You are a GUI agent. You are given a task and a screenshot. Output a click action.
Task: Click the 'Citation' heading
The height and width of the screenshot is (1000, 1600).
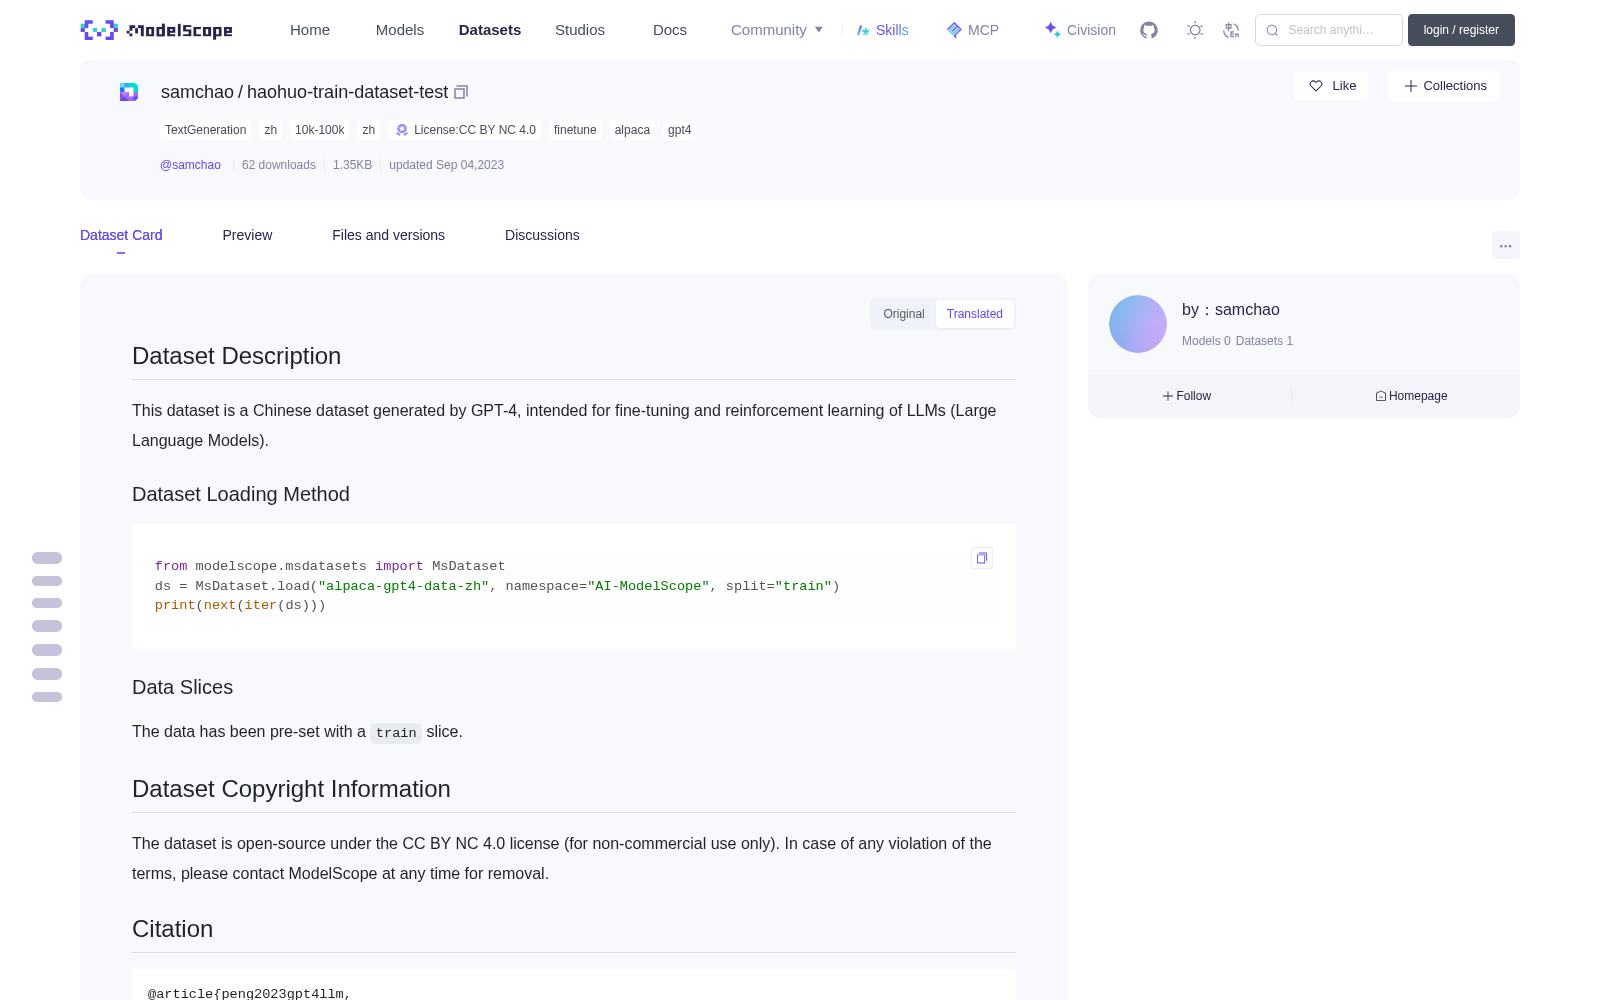(172, 929)
